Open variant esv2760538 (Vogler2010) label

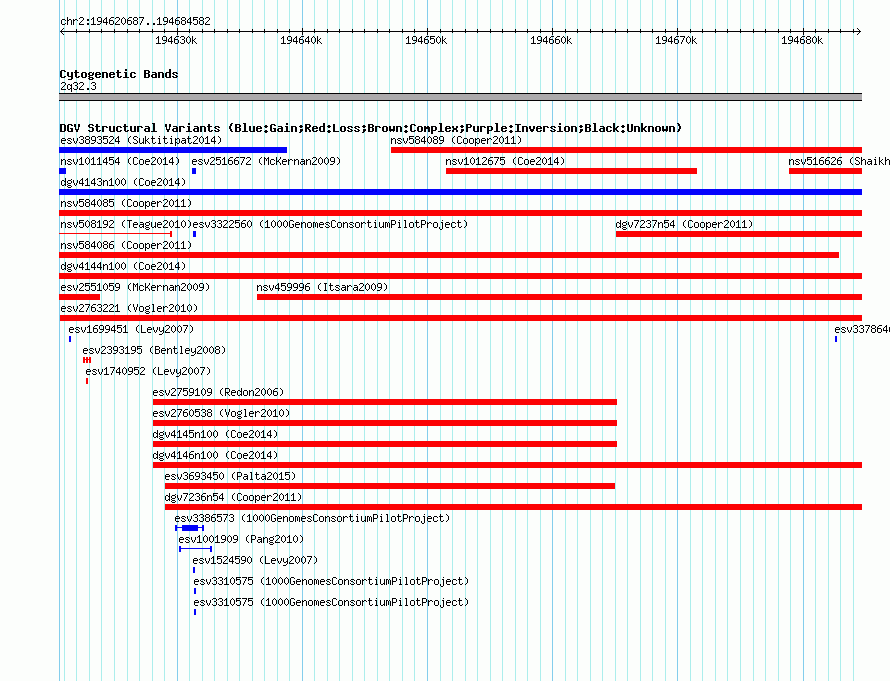[221, 413]
